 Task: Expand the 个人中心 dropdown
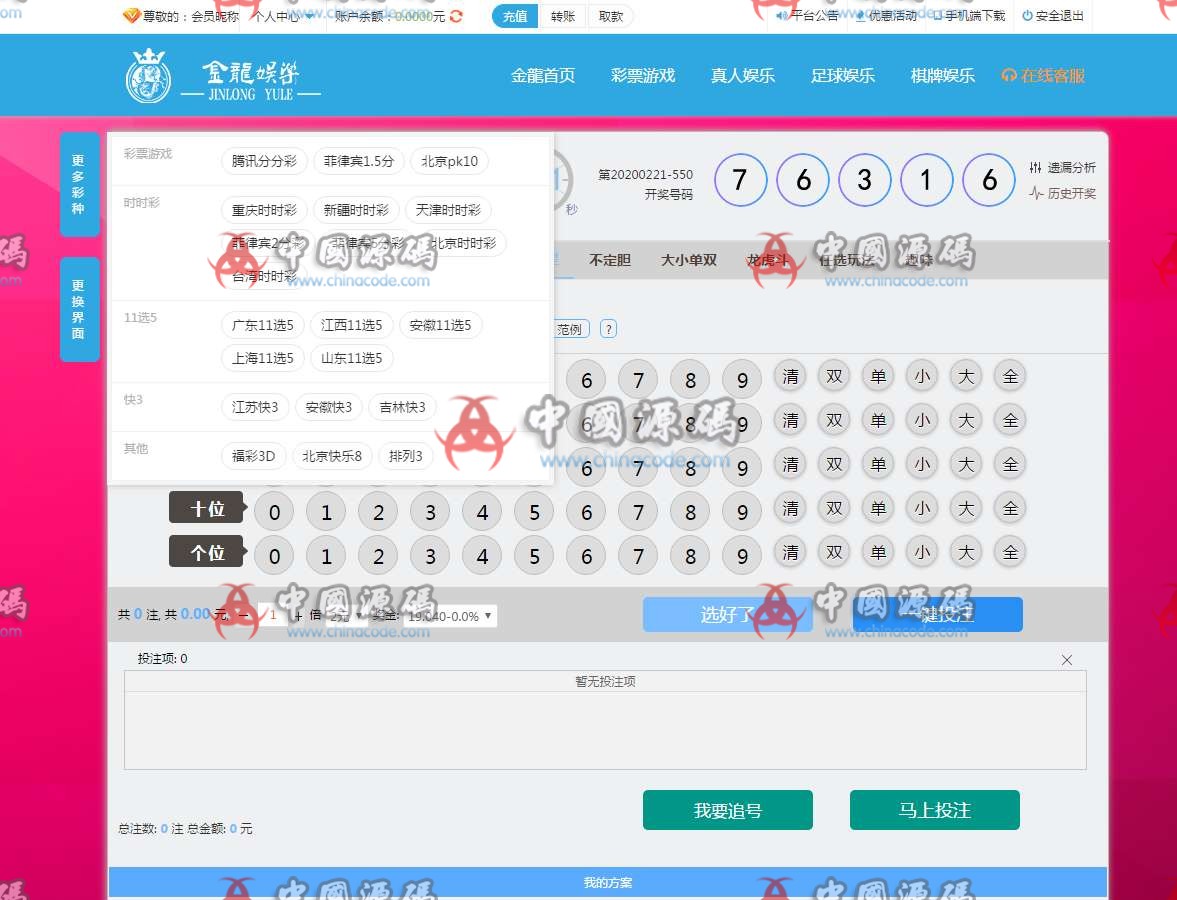click(283, 16)
